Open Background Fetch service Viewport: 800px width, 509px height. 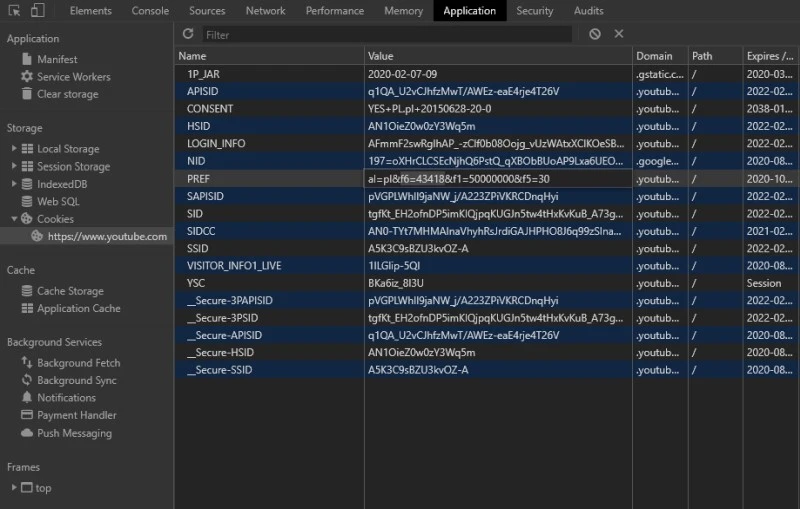[78, 363]
